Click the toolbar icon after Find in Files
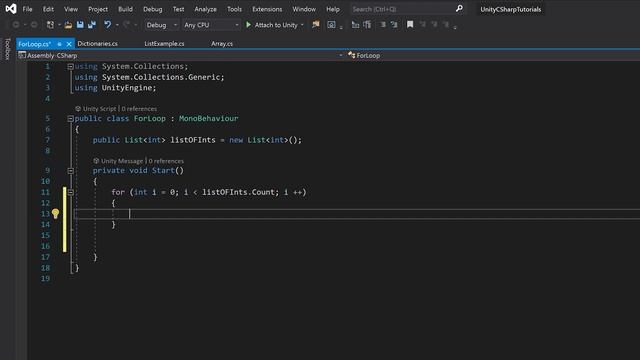The width and height of the screenshot is (640, 360). [x=331, y=25]
